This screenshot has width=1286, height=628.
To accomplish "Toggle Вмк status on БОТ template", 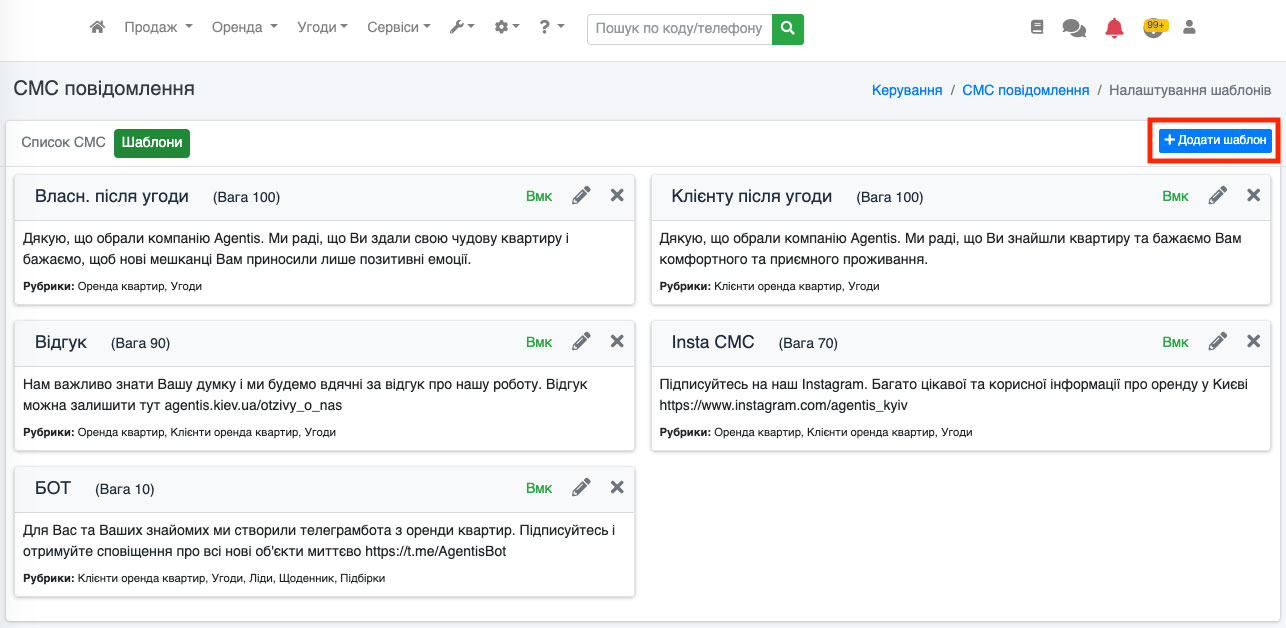I will coord(539,488).
